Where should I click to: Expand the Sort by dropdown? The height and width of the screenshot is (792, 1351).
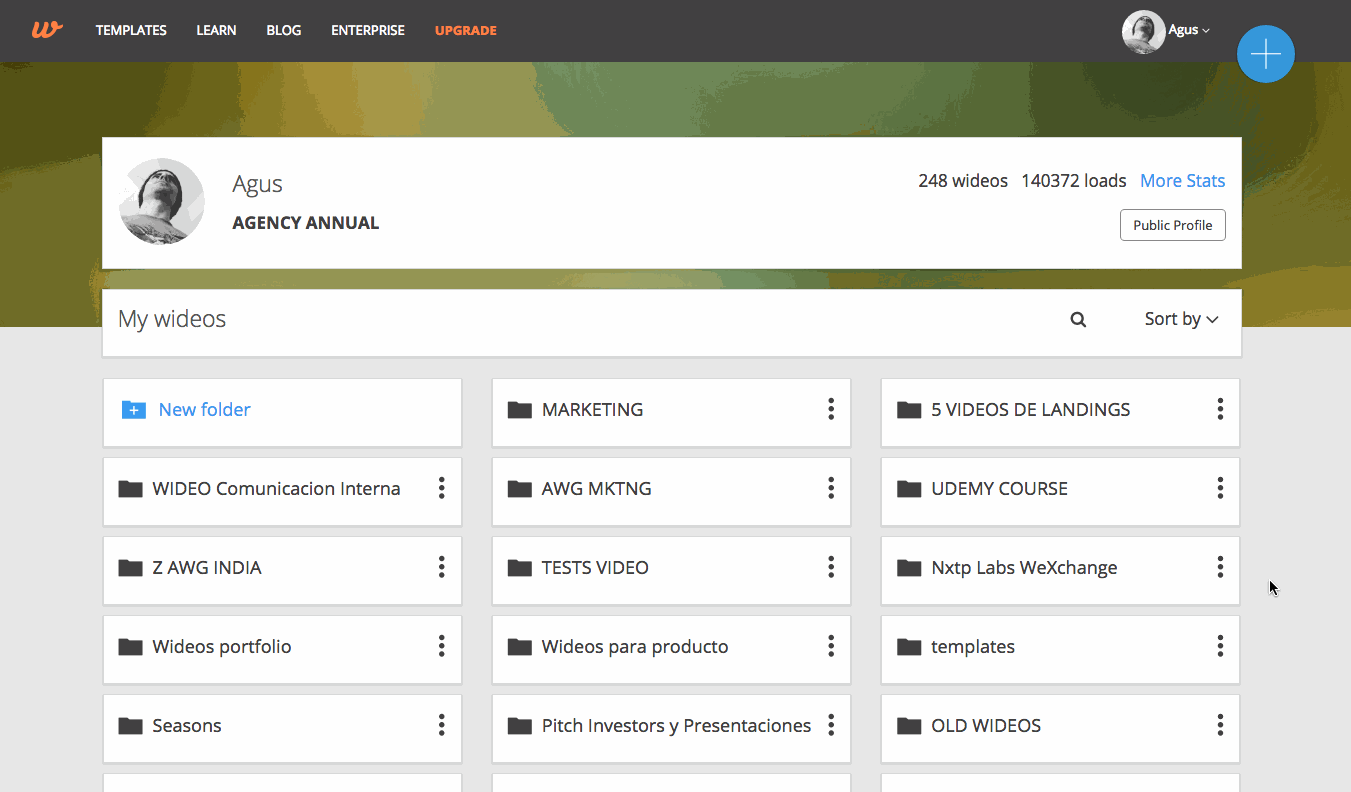1181,319
